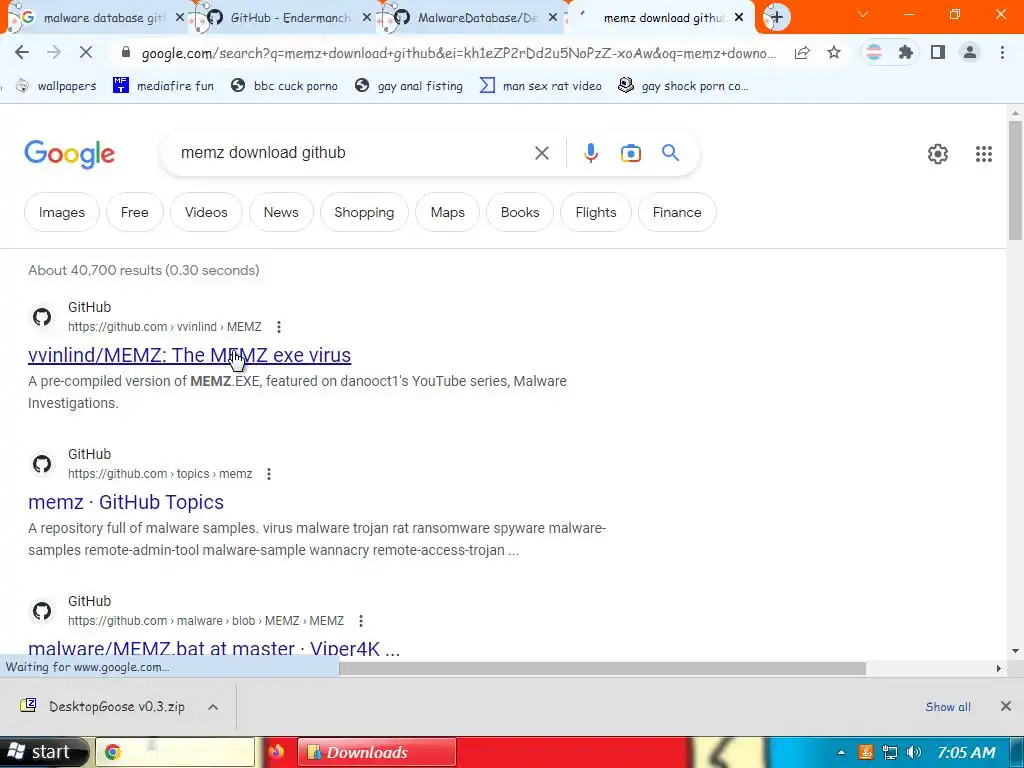Filter results by Free

pos(135,212)
